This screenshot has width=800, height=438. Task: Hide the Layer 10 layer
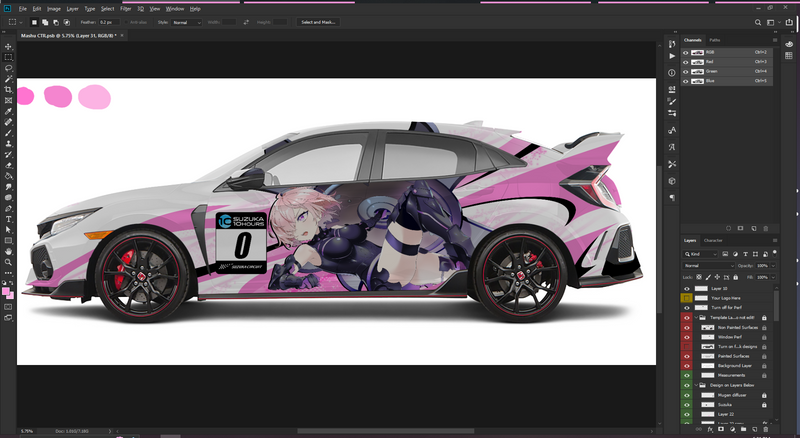pyautogui.click(x=687, y=288)
